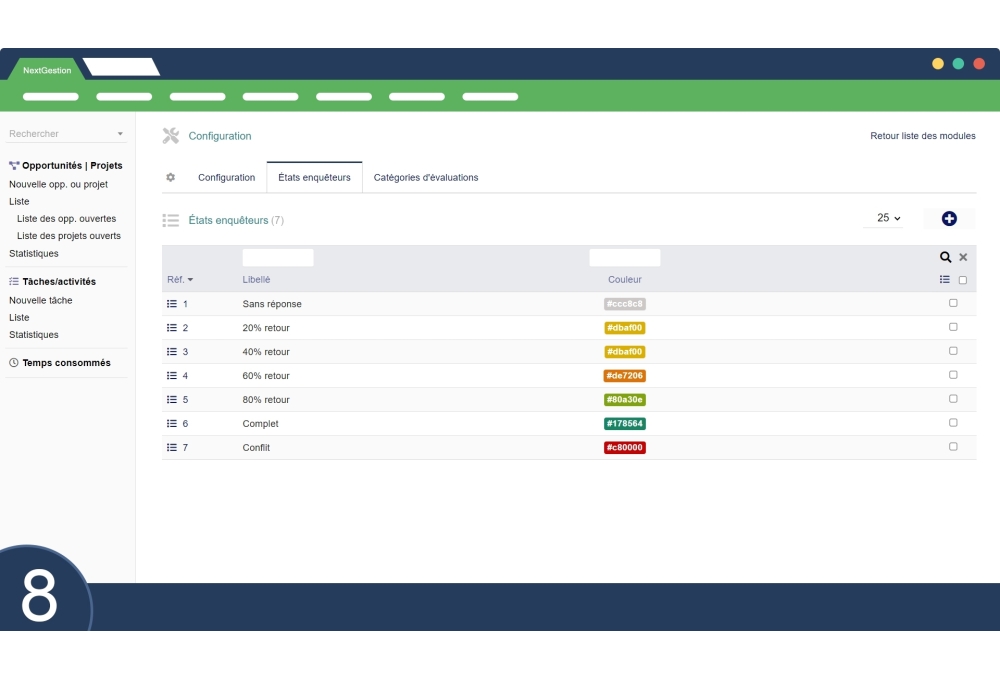Click the list icon on row 1
The width and height of the screenshot is (1000, 679).
171,303
